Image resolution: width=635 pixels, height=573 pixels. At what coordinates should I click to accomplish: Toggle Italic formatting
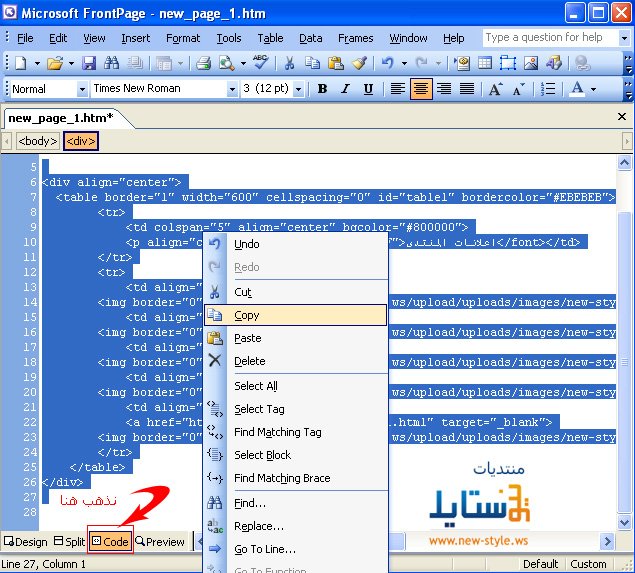pyautogui.click(x=345, y=89)
